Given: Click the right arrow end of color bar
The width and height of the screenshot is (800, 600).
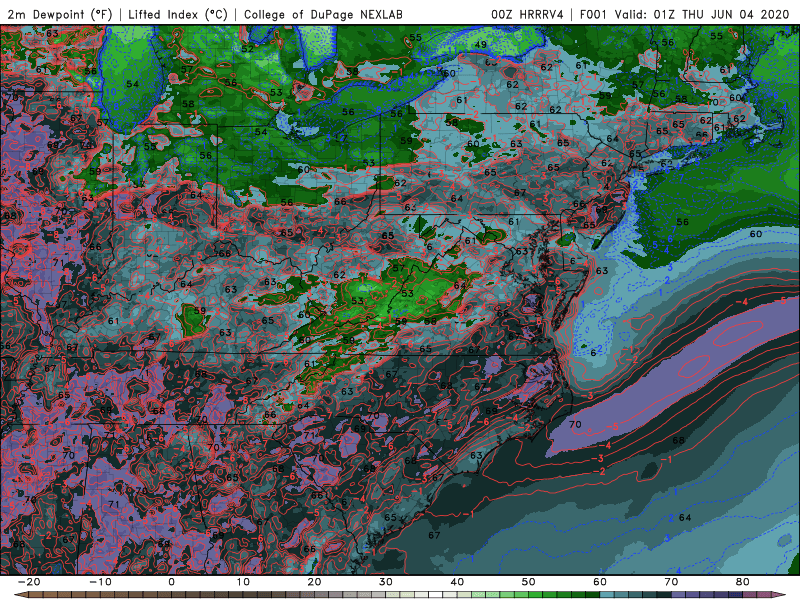Looking at the screenshot, I should [x=779, y=594].
